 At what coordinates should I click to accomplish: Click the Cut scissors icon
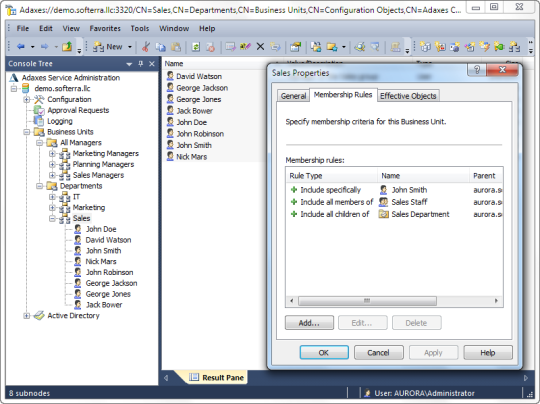tap(146, 46)
